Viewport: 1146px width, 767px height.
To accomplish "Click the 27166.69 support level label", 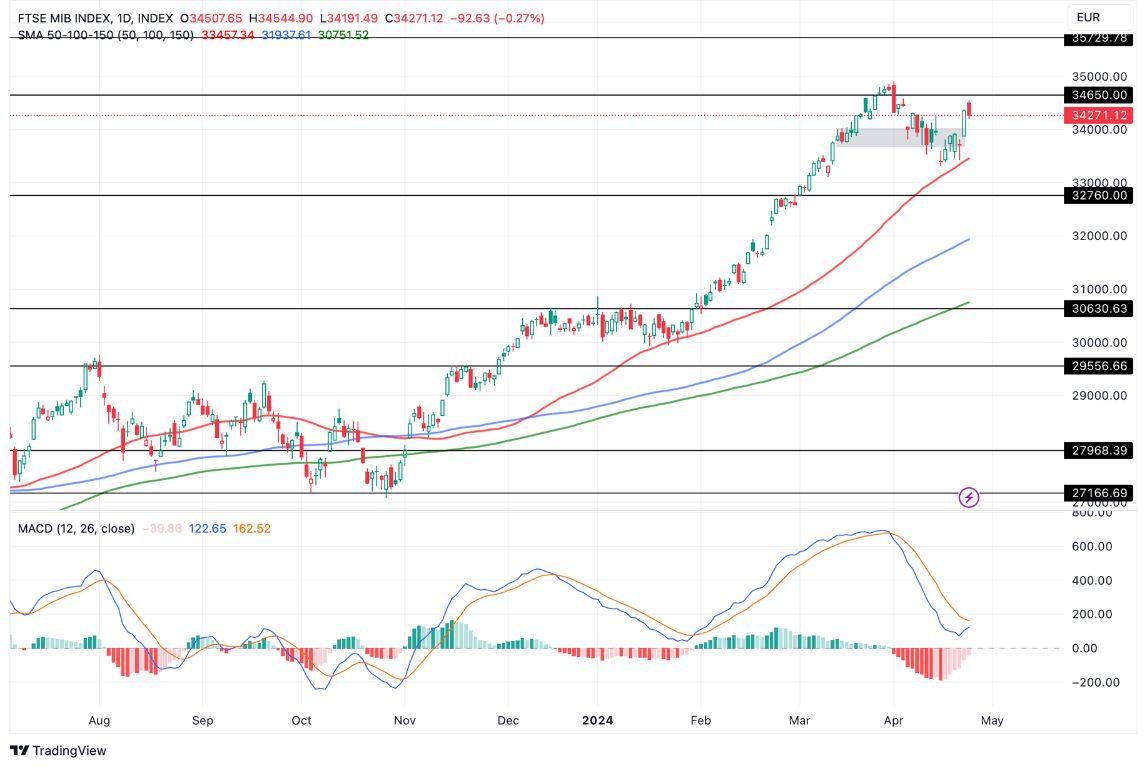I will coord(1097,493).
